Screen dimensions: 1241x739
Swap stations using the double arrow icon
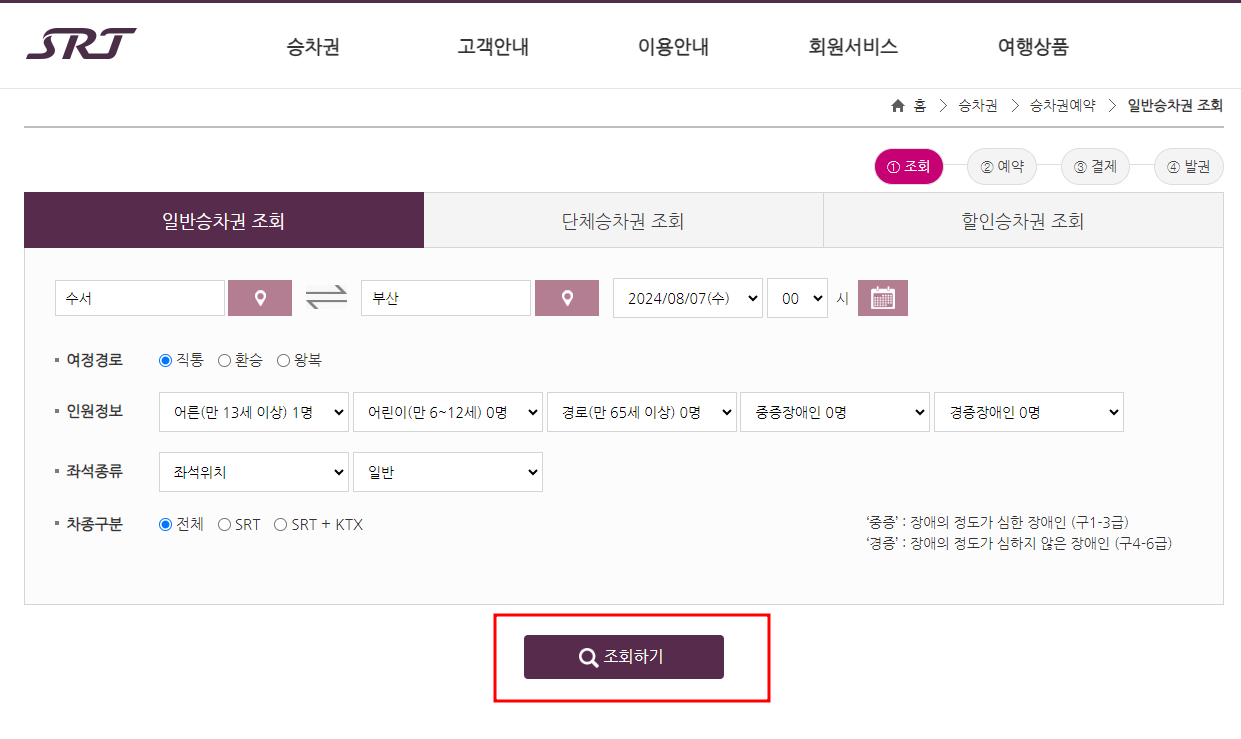325,297
